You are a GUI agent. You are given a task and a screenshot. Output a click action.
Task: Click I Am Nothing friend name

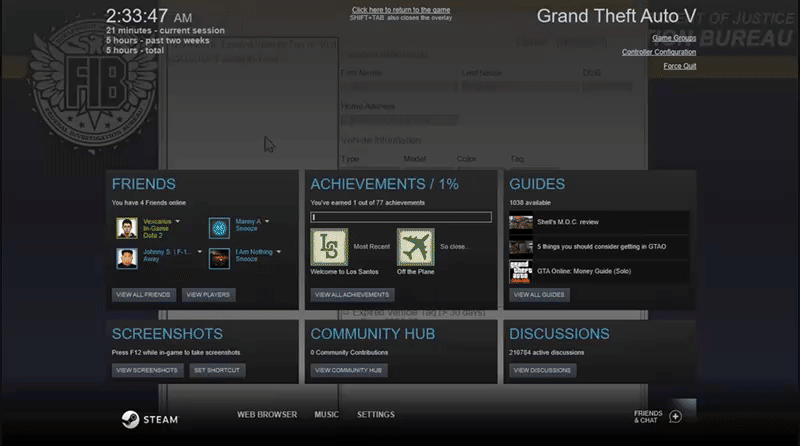(254, 252)
